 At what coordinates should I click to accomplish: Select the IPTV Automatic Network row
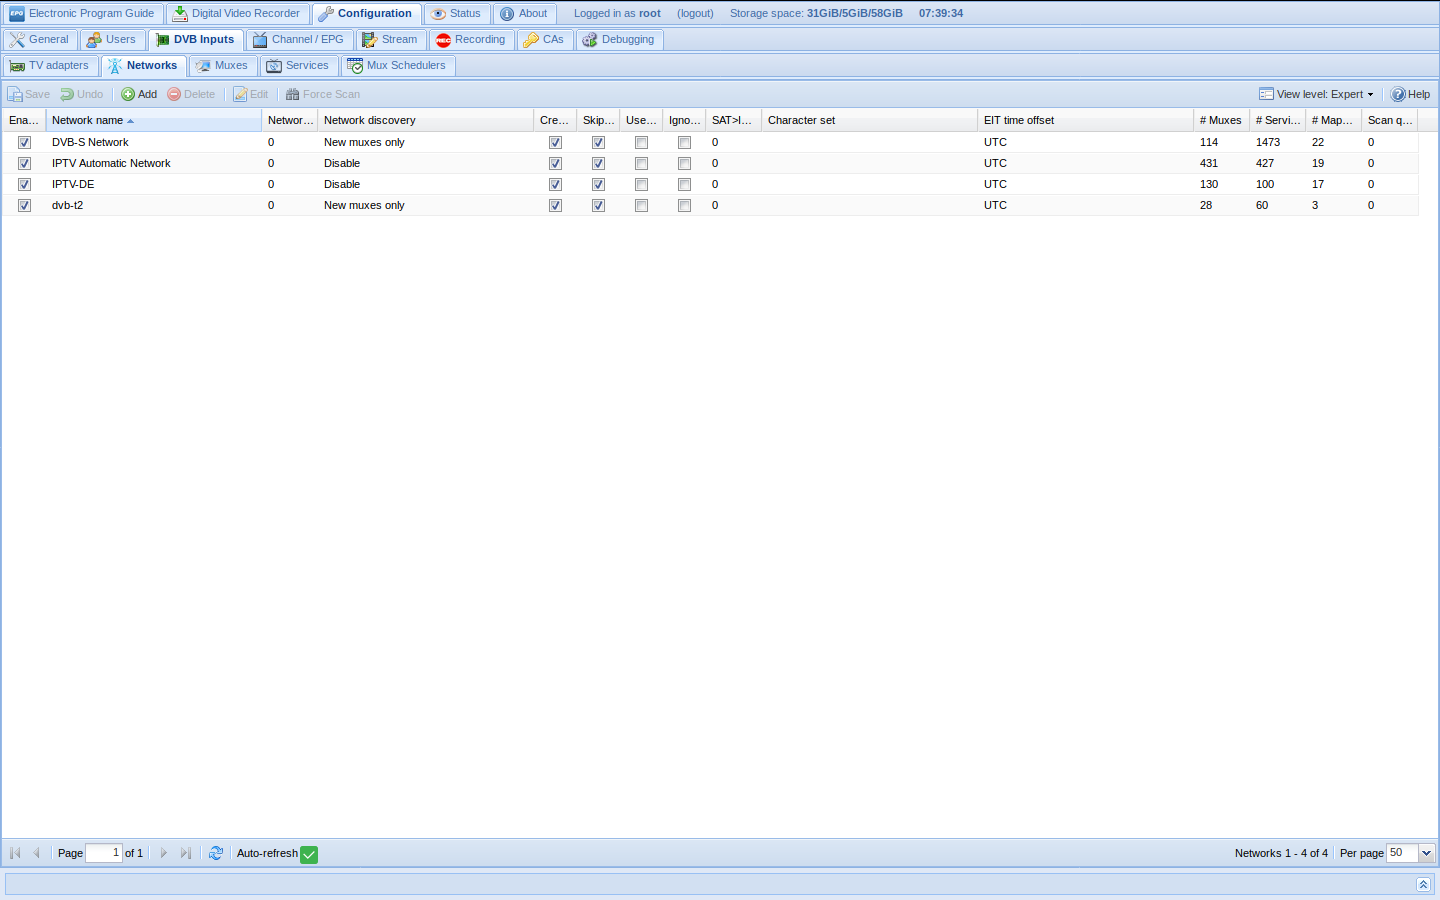(111, 163)
